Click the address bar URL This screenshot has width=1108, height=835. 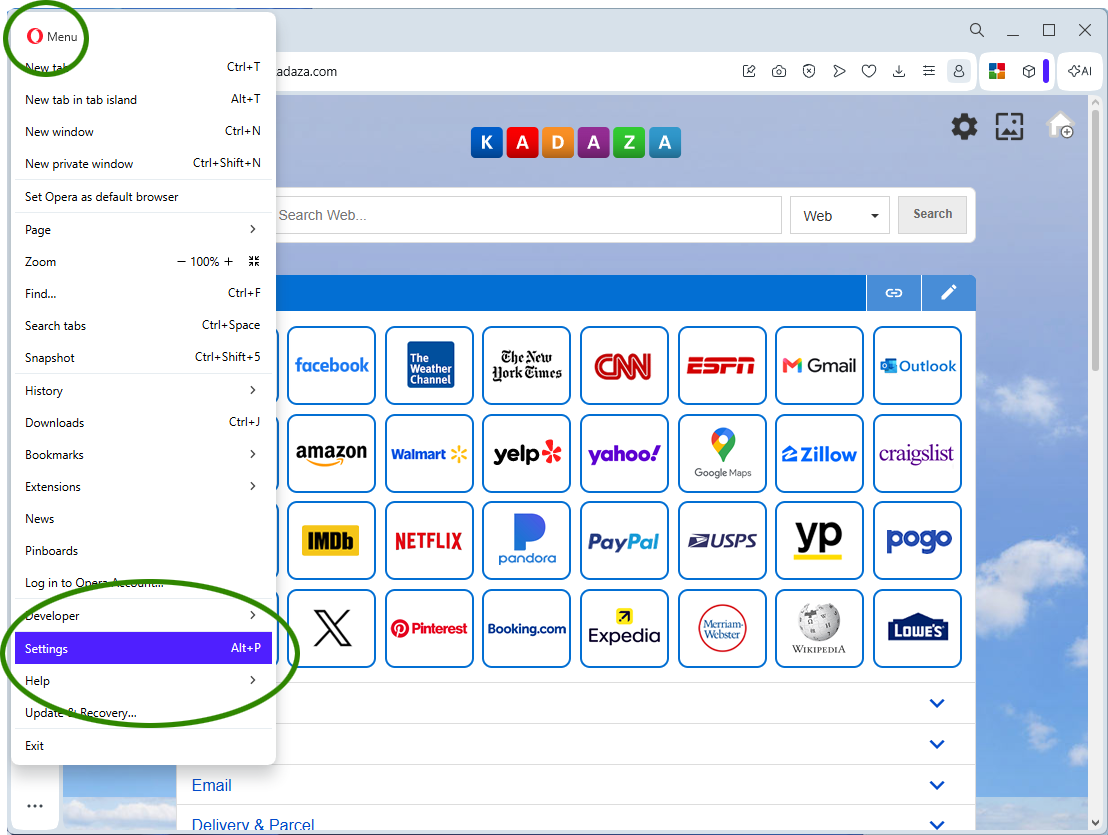tap(306, 71)
